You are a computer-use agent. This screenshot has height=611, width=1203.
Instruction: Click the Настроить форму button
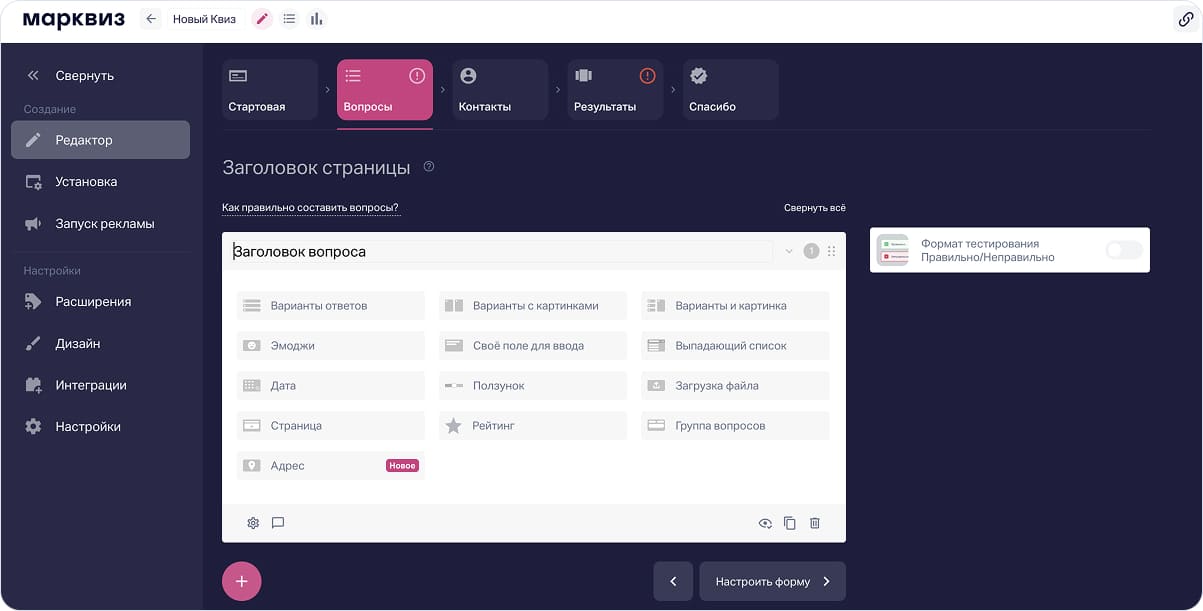click(x=773, y=581)
